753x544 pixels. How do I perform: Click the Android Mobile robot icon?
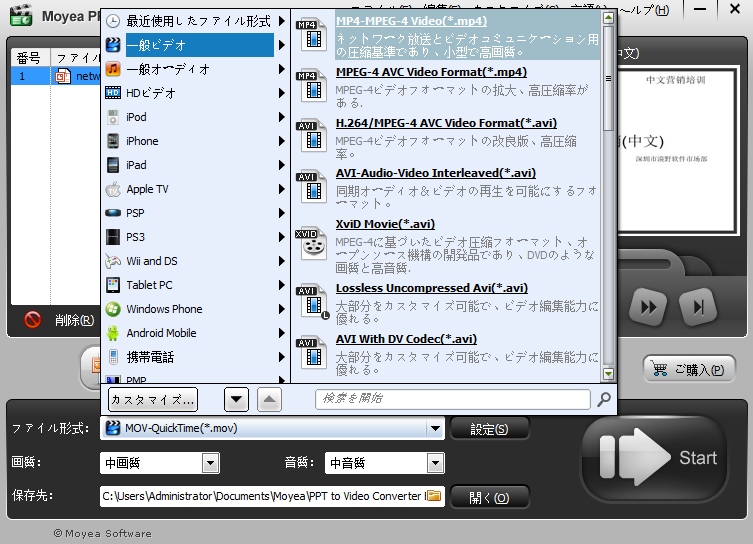pos(113,333)
